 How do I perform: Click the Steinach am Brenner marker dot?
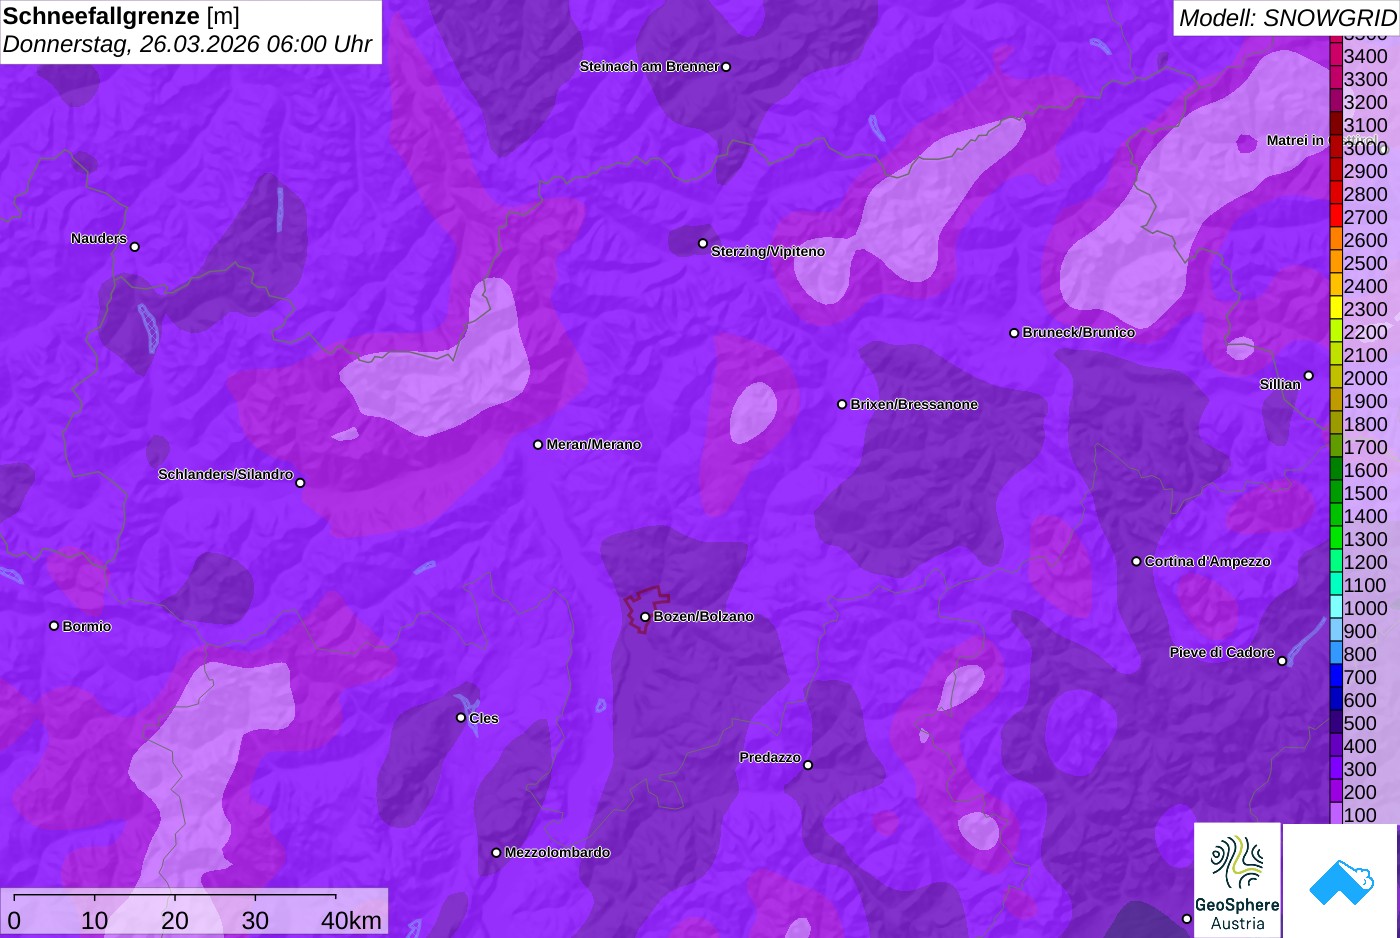click(726, 67)
